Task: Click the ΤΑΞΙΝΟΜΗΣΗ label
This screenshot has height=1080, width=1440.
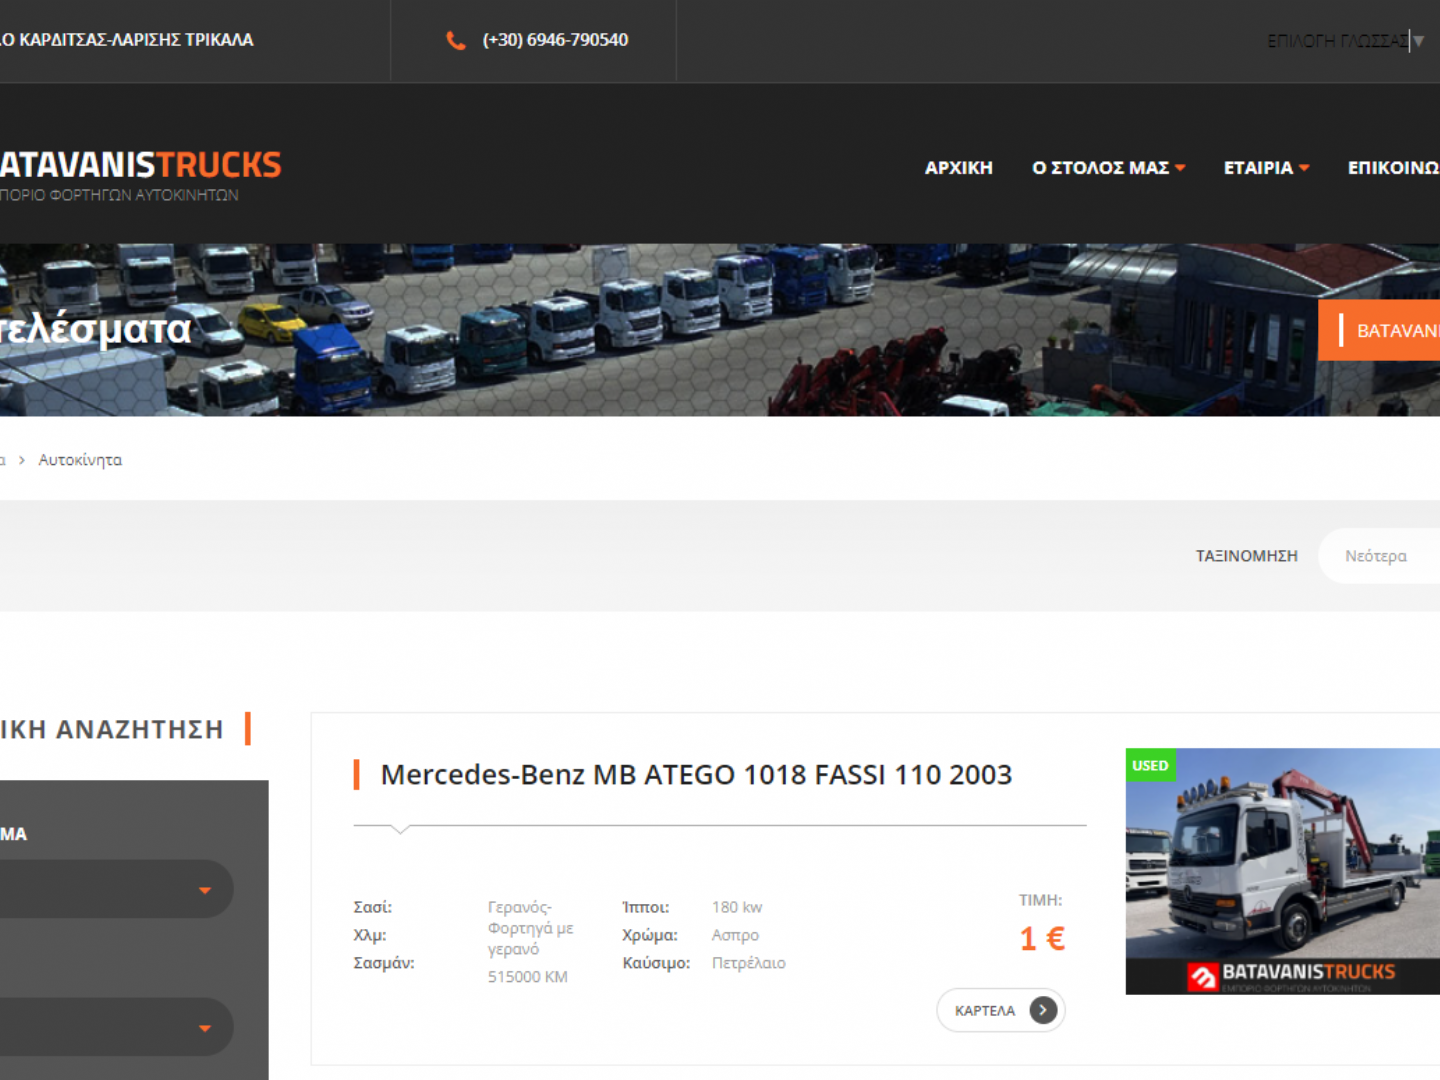Action: 1246,556
